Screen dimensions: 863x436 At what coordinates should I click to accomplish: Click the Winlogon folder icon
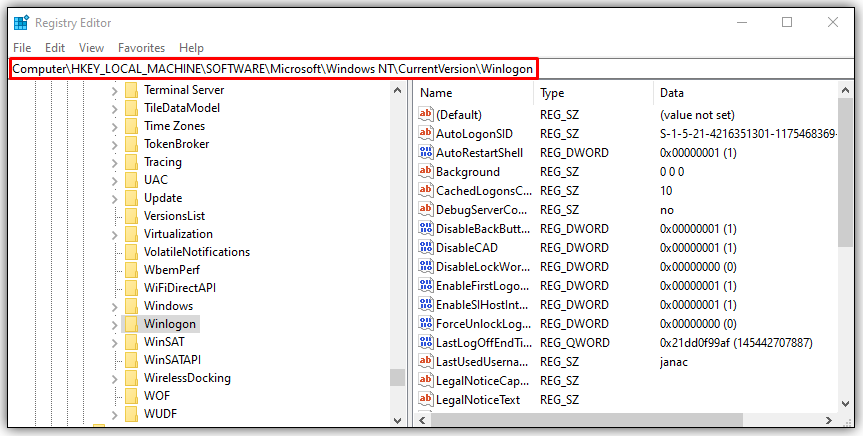tap(131, 324)
